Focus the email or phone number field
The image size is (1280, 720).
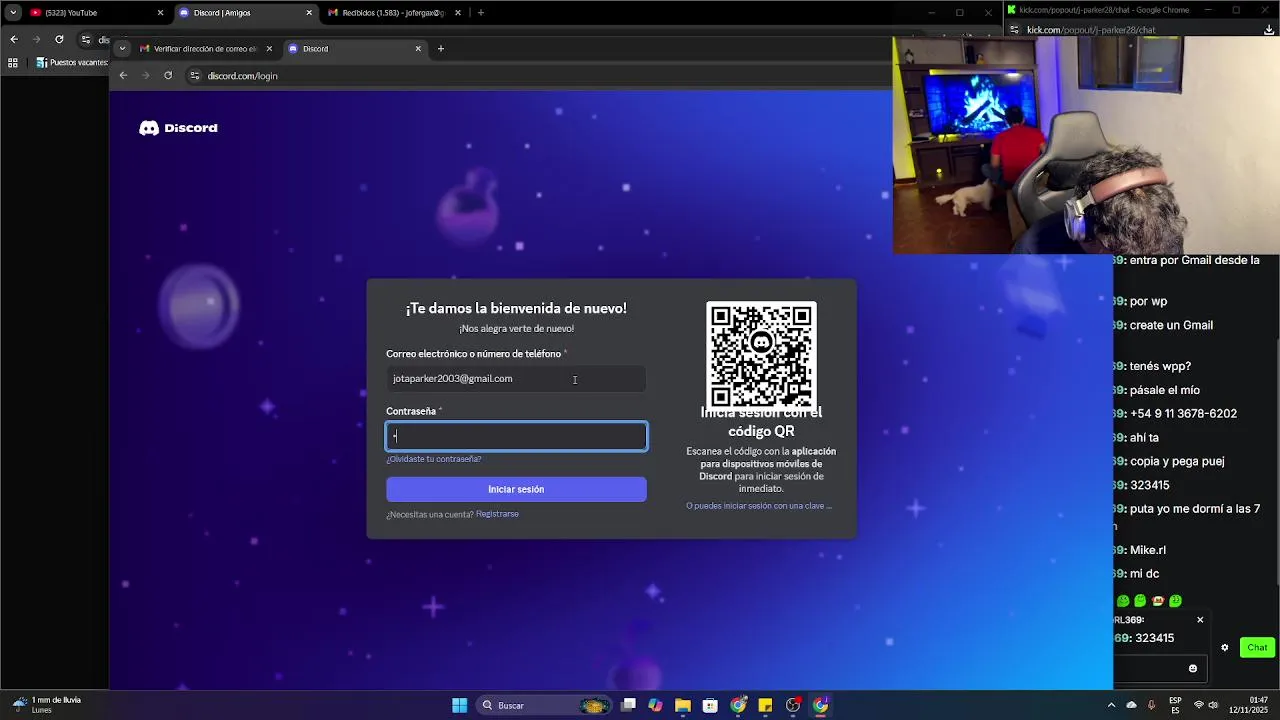(x=516, y=379)
